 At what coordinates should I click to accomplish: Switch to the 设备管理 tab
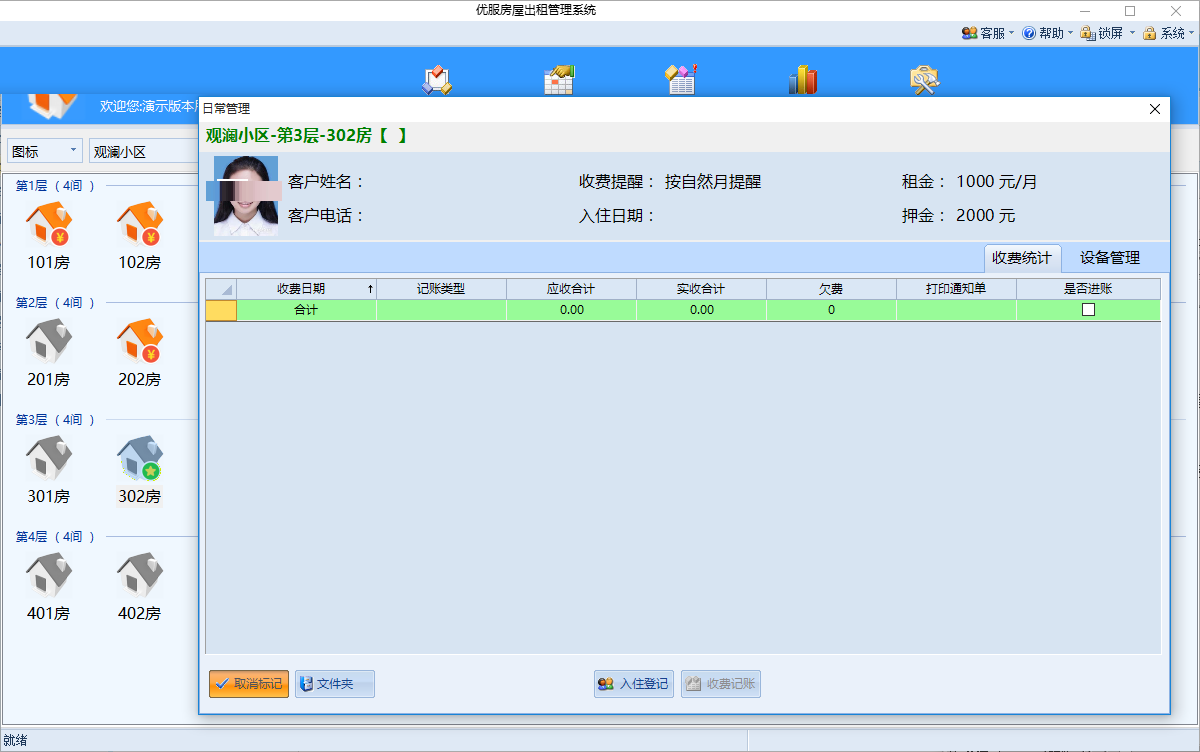click(x=1110, y=257)
